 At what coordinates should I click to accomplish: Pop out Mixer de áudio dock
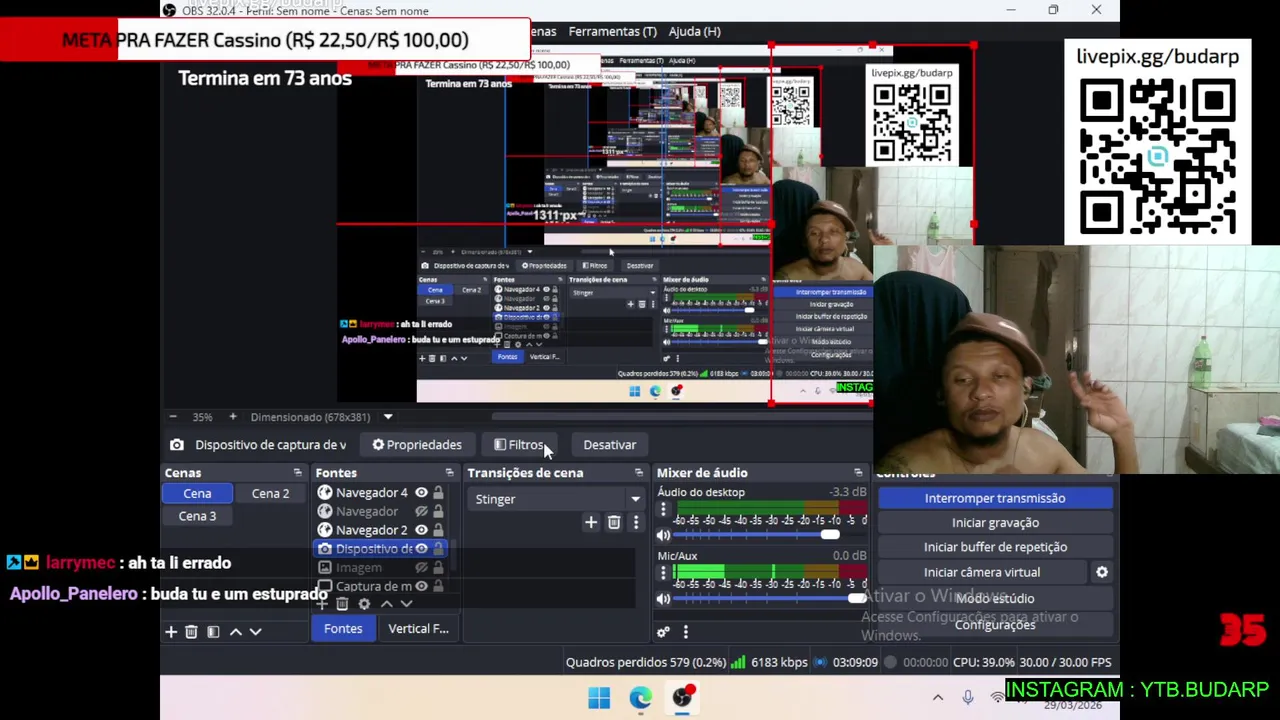[x=858, y=473]
